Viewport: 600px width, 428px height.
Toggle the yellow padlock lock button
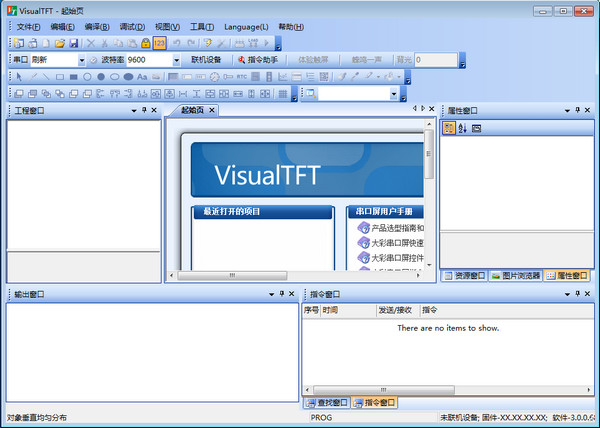[145, 43]
